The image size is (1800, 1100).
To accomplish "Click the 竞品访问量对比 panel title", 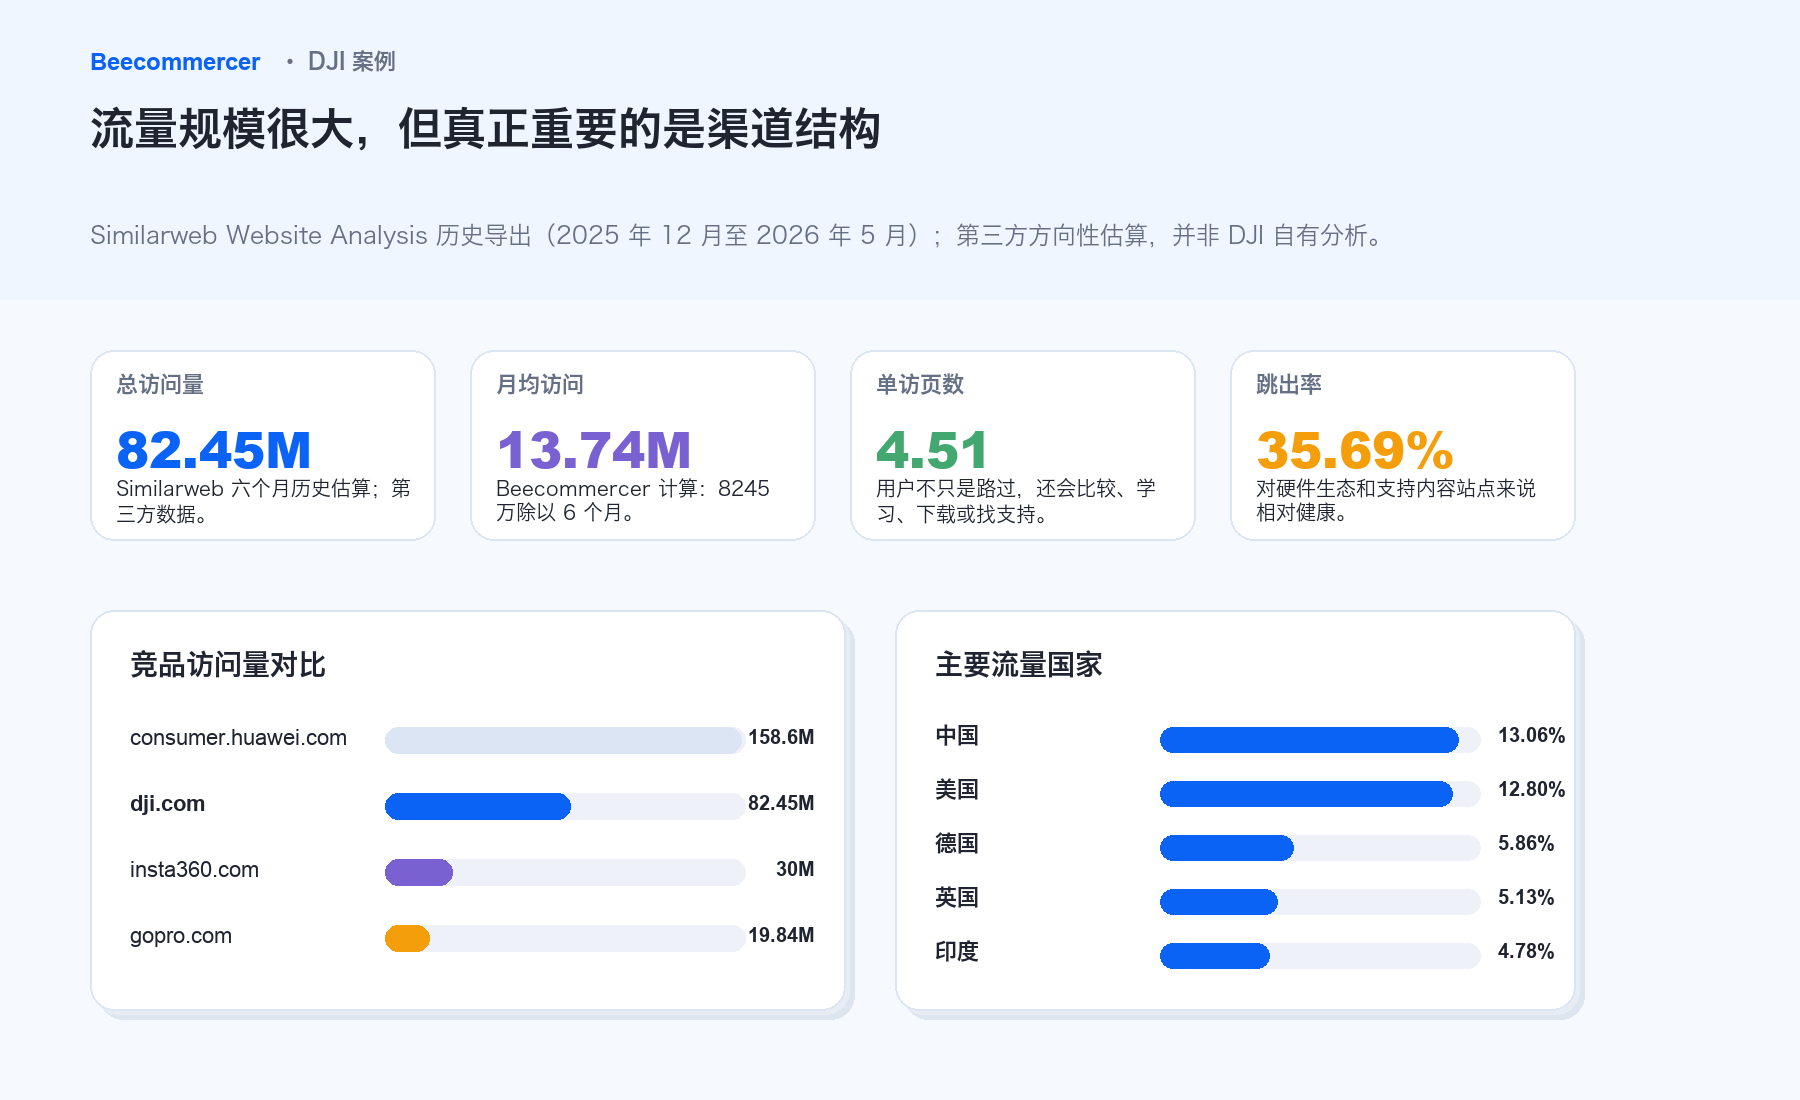I will pos(228,665).
